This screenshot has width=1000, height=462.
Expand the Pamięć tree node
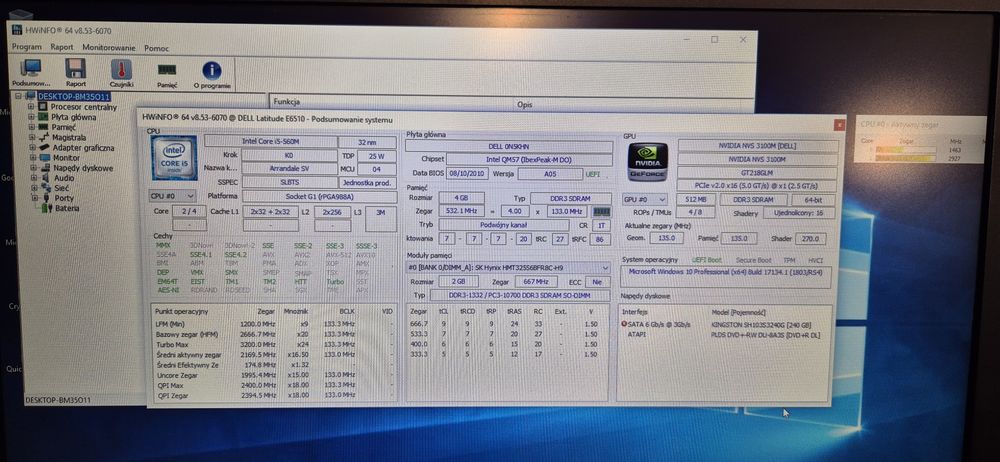click(x=31, y=127)
